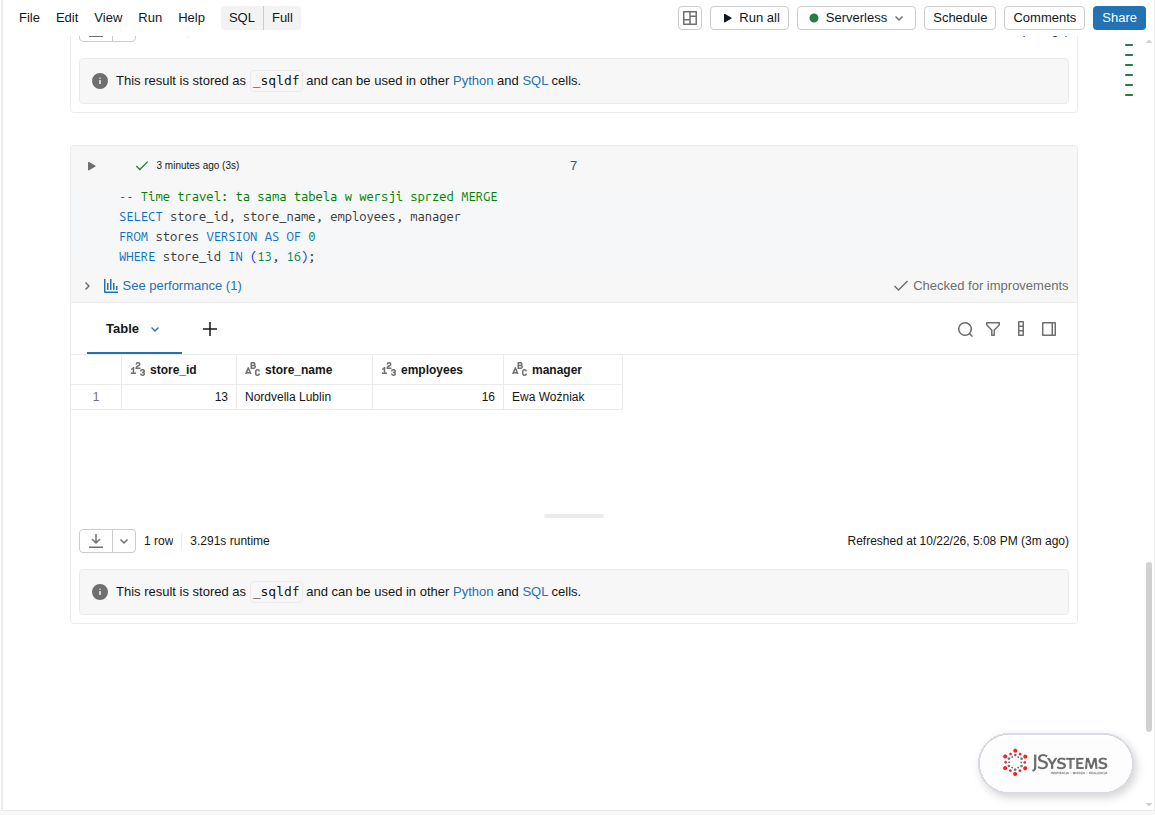Open See performance (1) link
This screenshot has height=815, width=1155.
pos(182,286)
